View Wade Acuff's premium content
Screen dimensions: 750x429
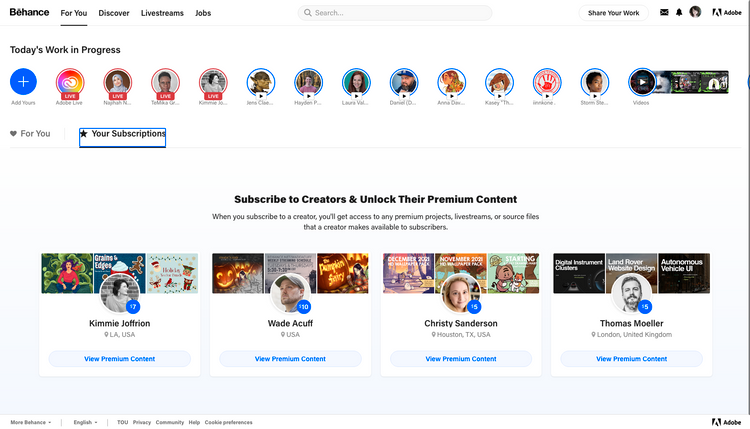(290, 359)
